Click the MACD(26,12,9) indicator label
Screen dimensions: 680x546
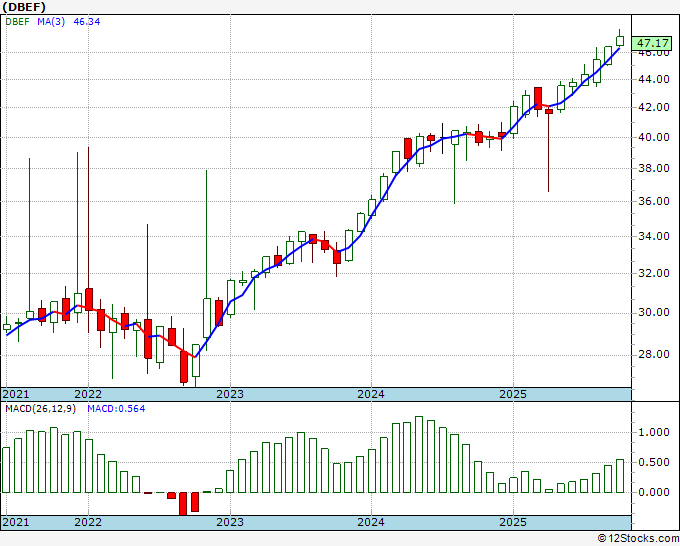pyautogui.click(x=41, y=409)
